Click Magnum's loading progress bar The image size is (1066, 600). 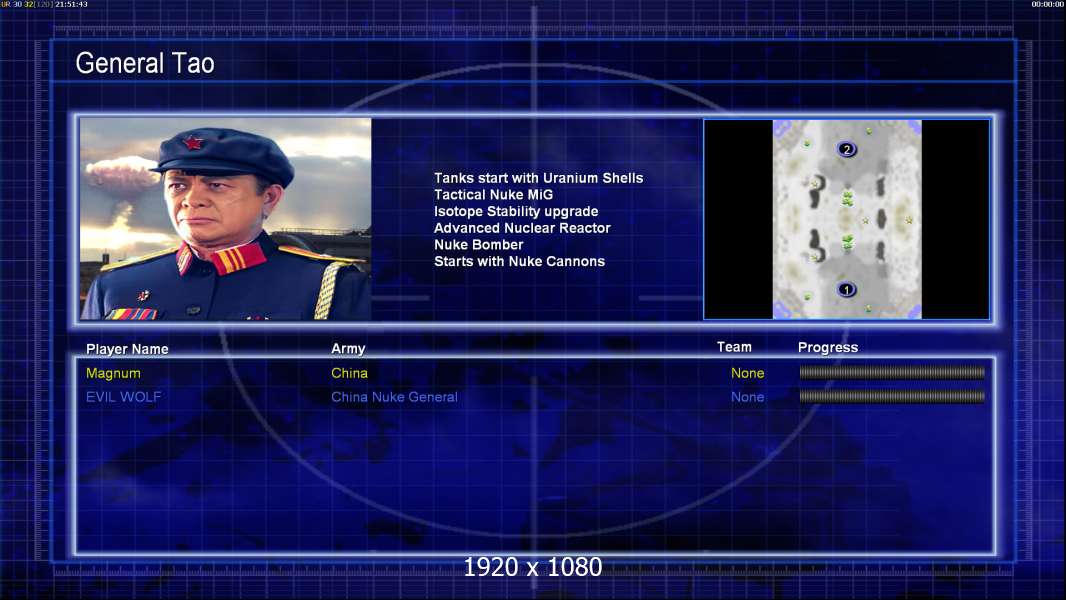[x=892, y=372]
